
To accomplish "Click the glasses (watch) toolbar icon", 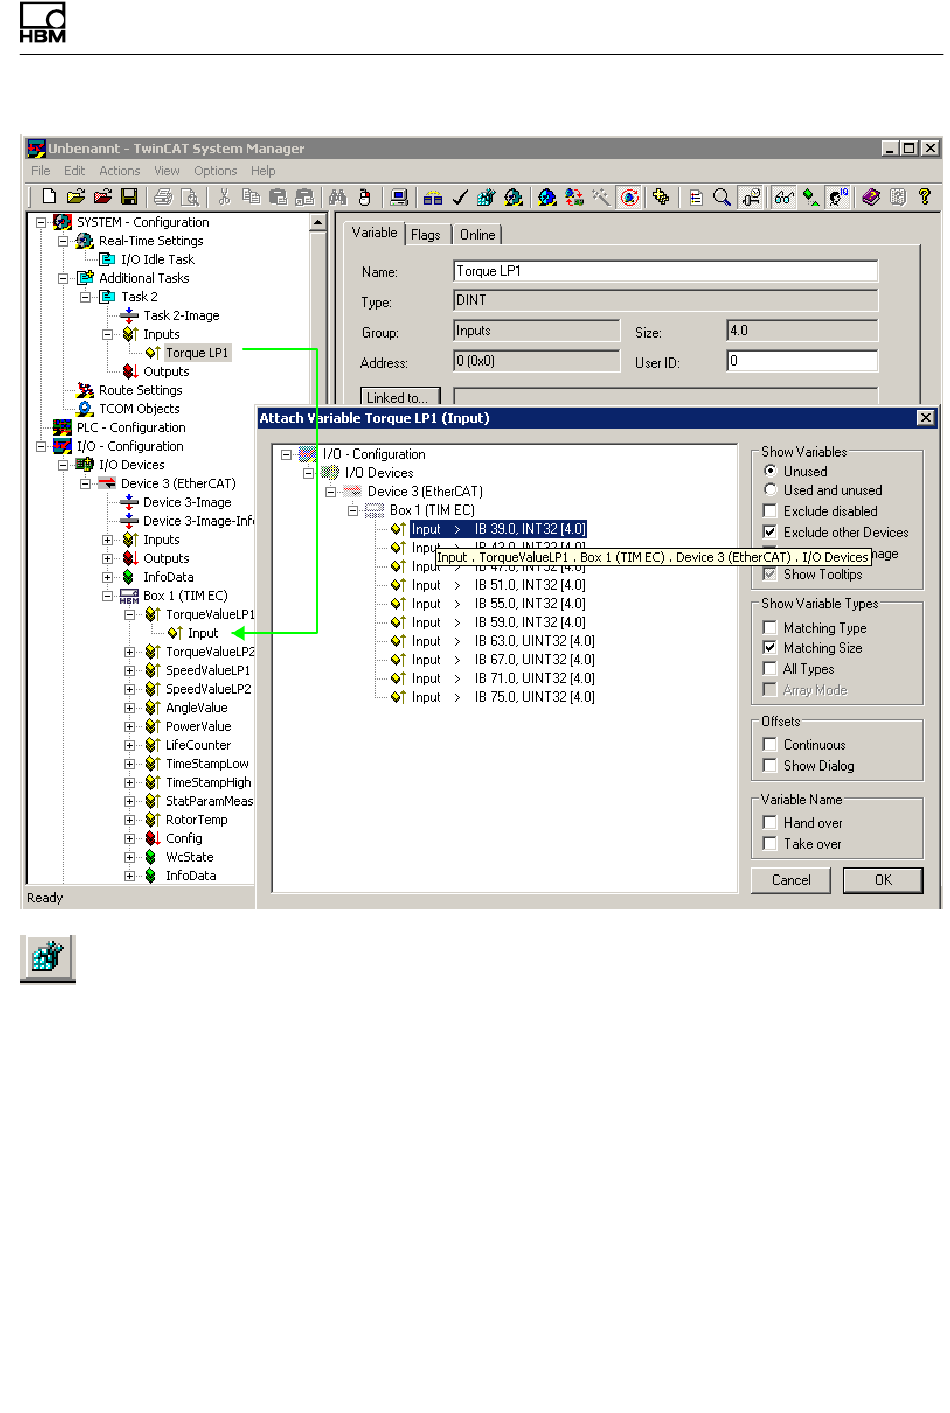I will coord(783,197).
